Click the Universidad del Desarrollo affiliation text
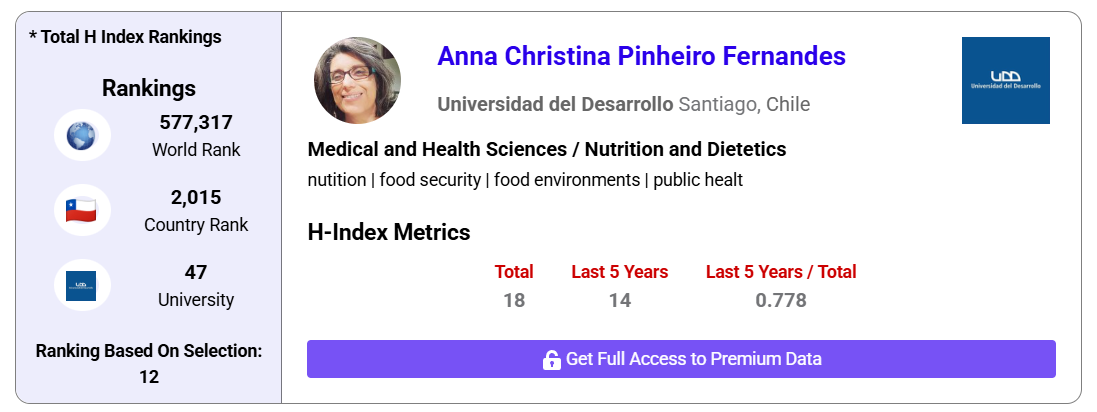Viewport: 1097px width, 412px height. [x=556, y=105]
